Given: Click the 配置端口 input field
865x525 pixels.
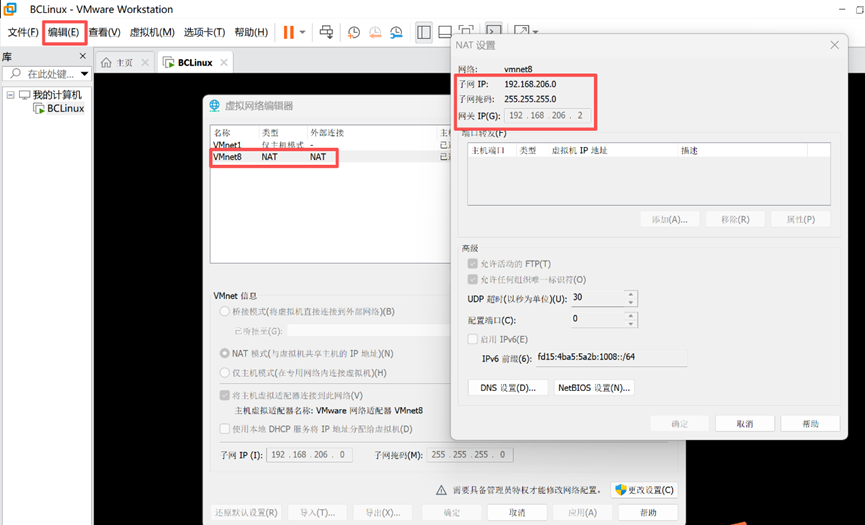Looking at the screenshot, I should (x=597, y=320).
